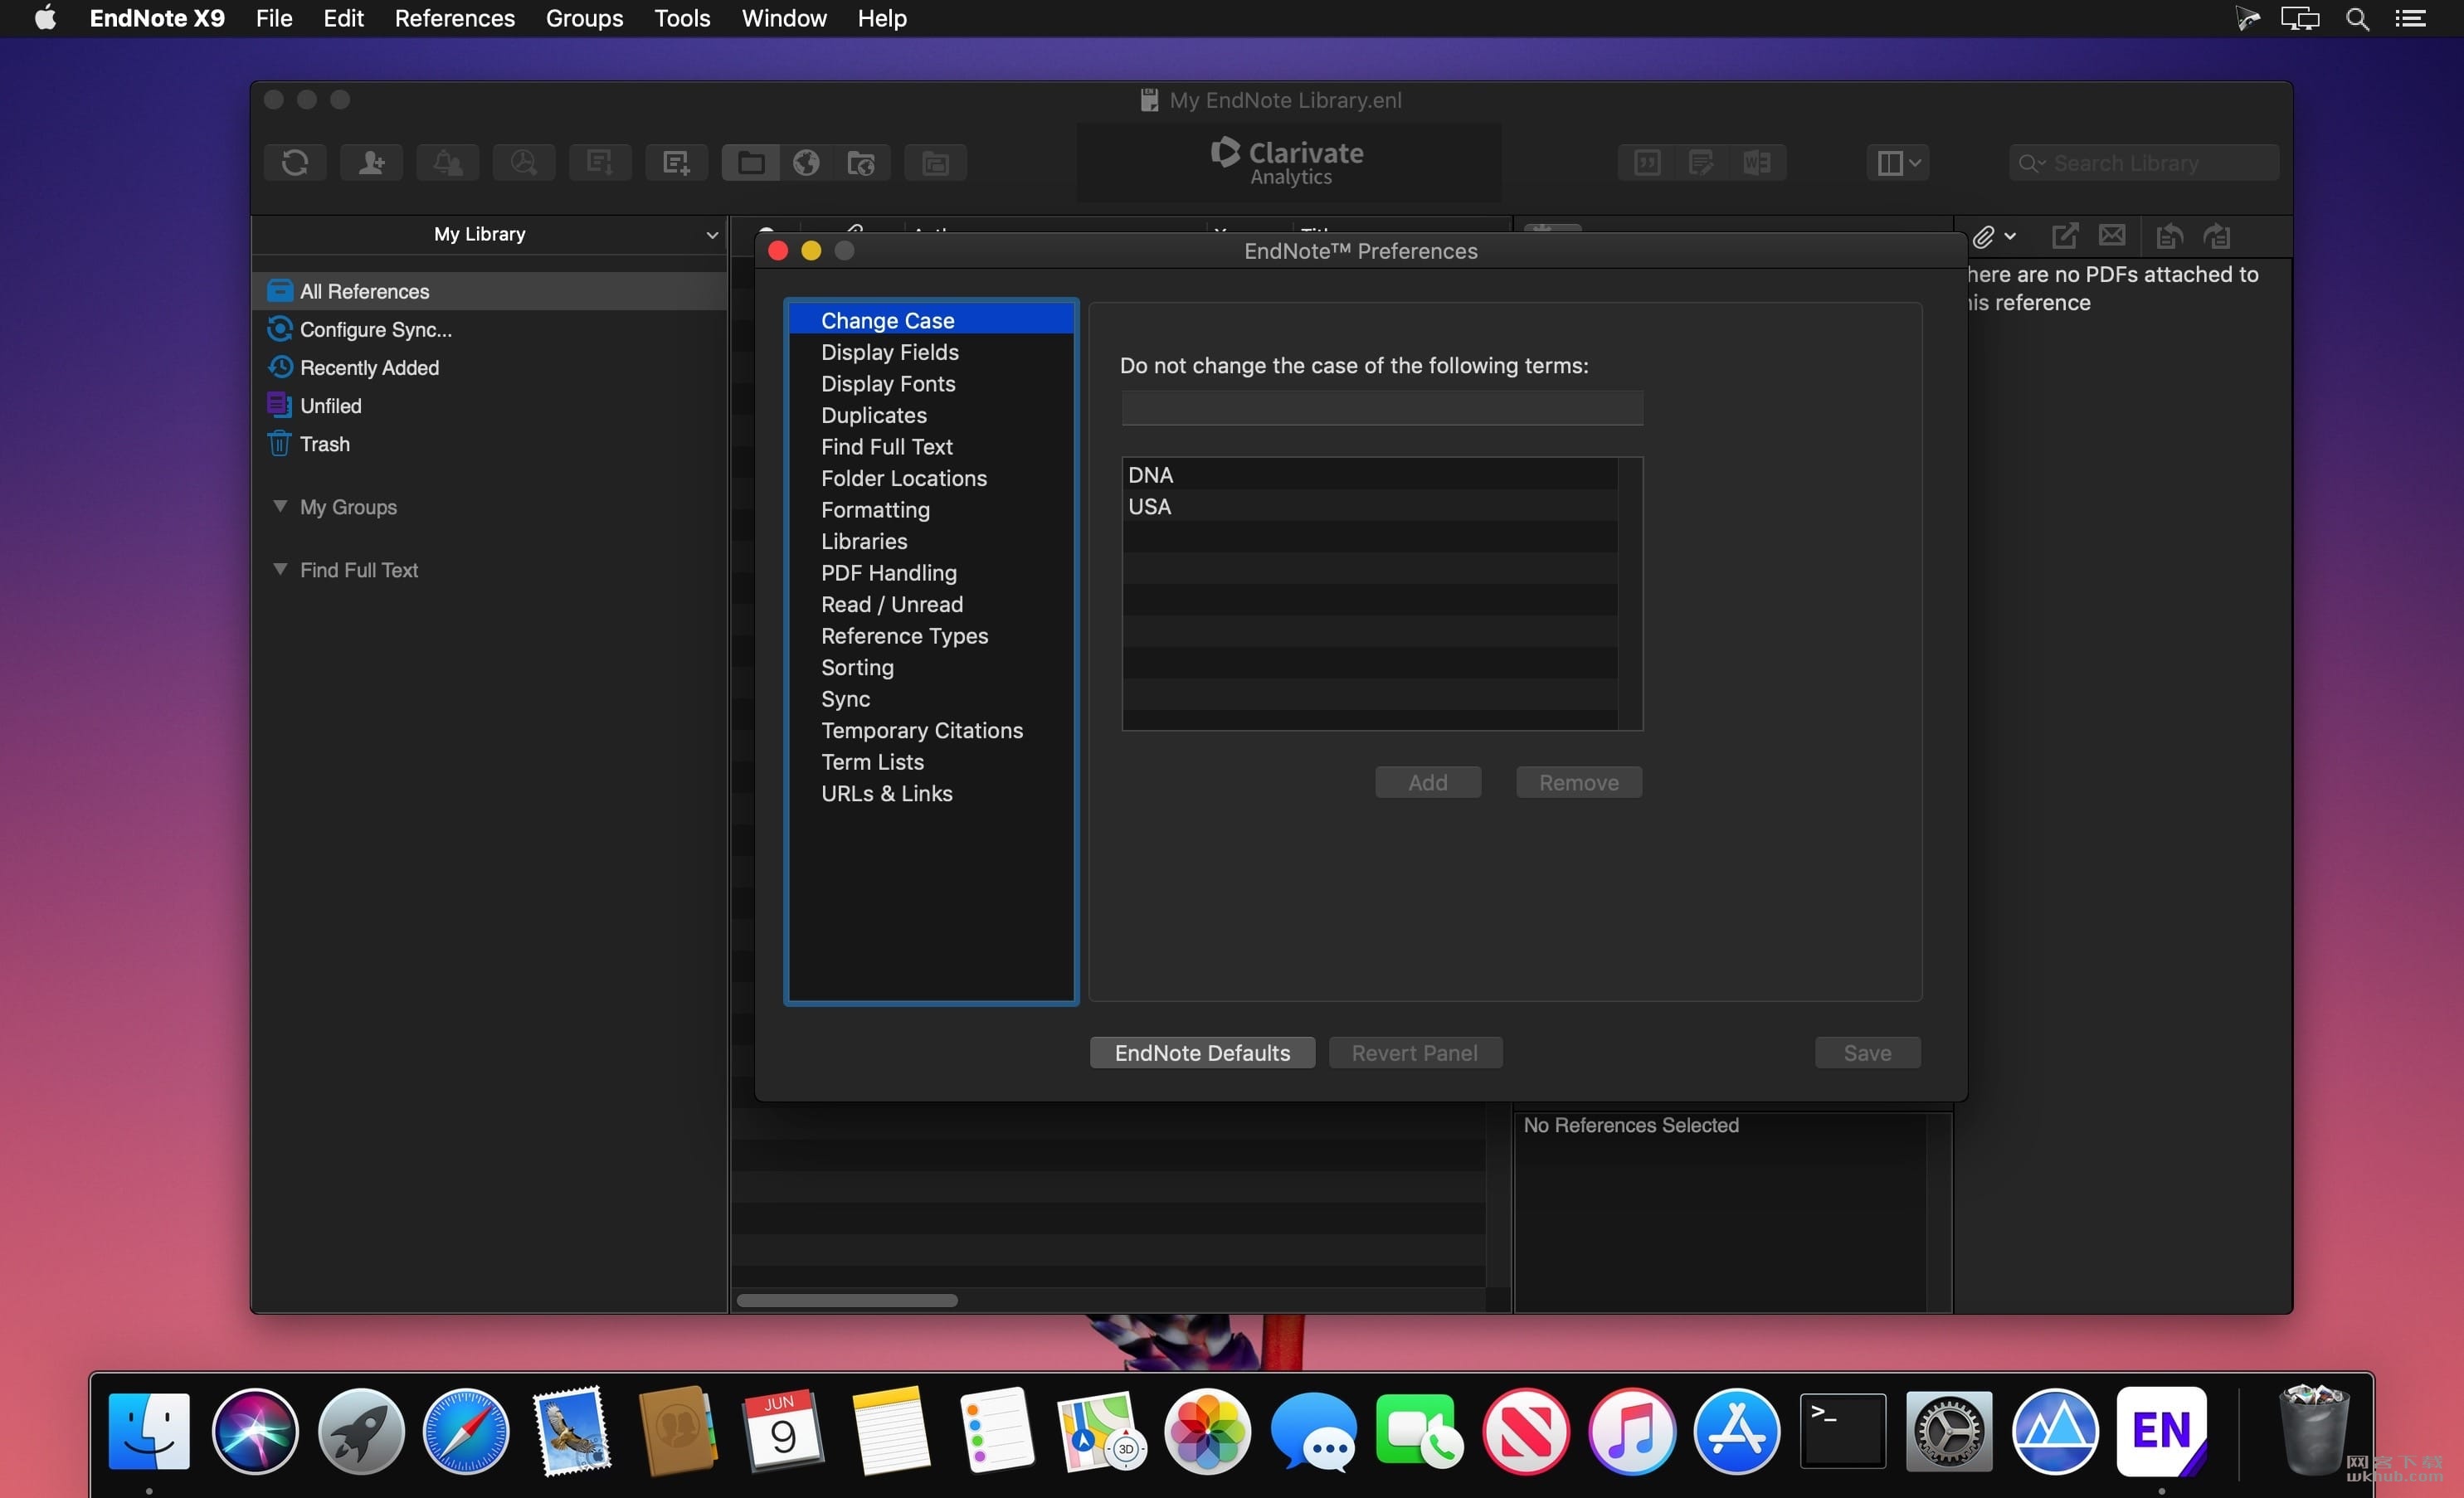The image size is (2464, 1498).
Task: Click the paperclip attach PDF icon
Action: 1983,237
